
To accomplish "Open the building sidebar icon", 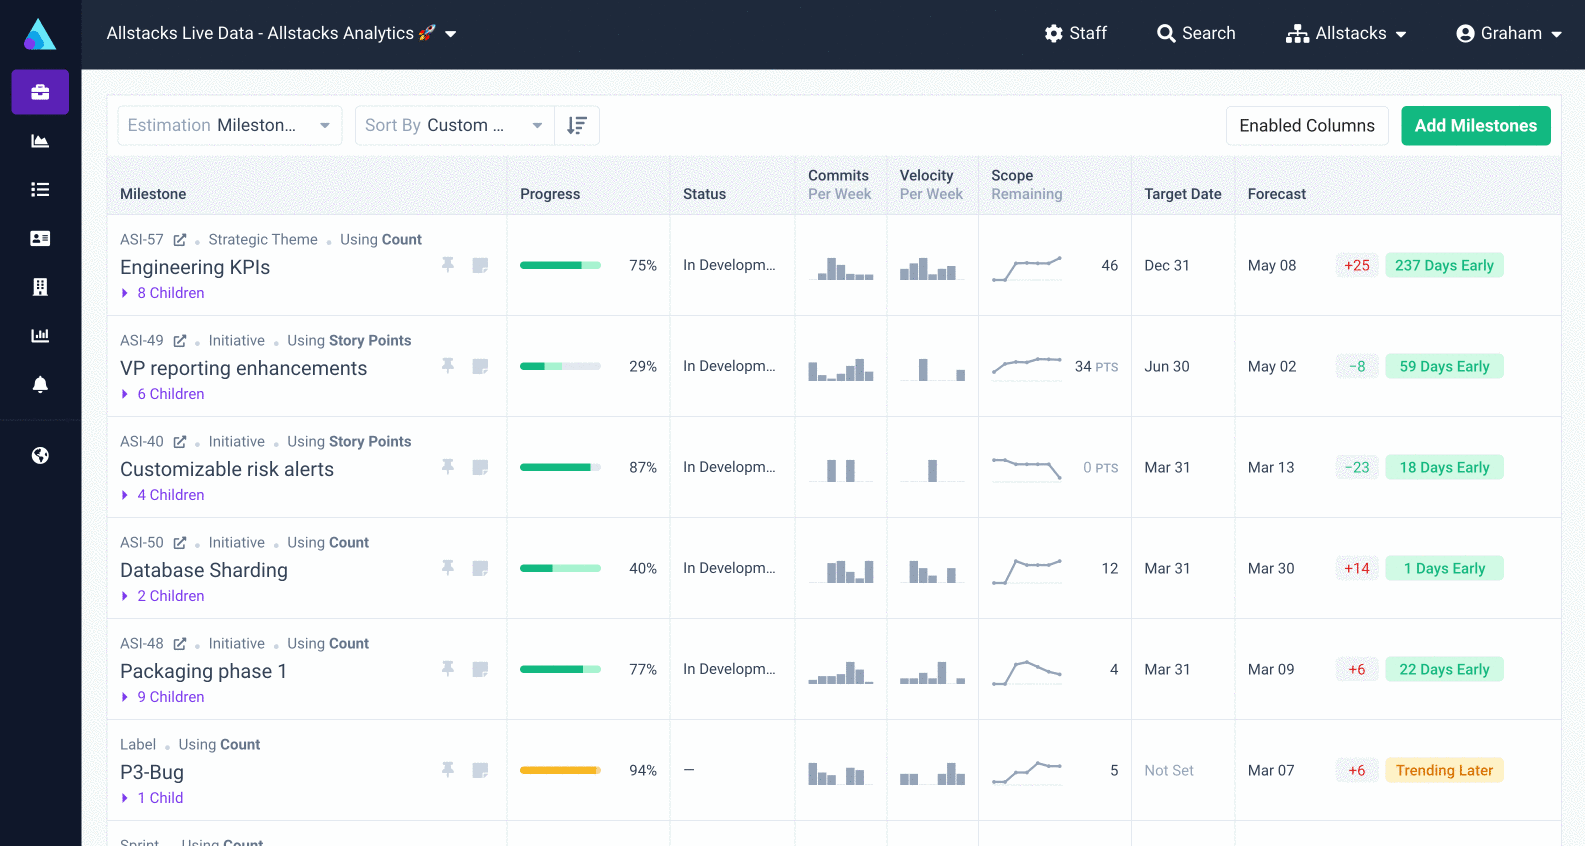I will (x=40, y=287).
